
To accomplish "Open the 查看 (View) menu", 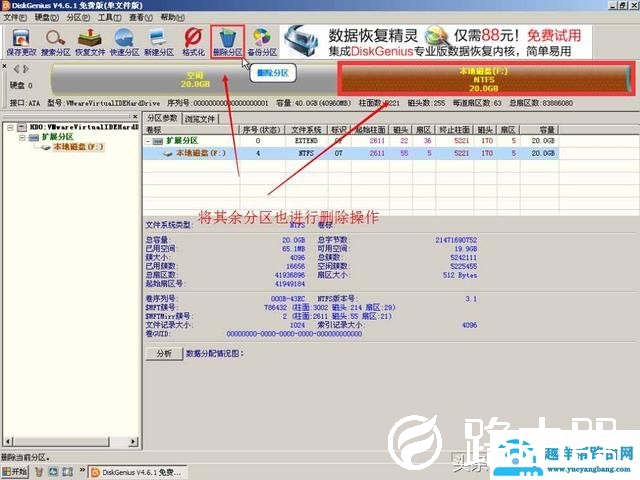I will pos(141,18).
